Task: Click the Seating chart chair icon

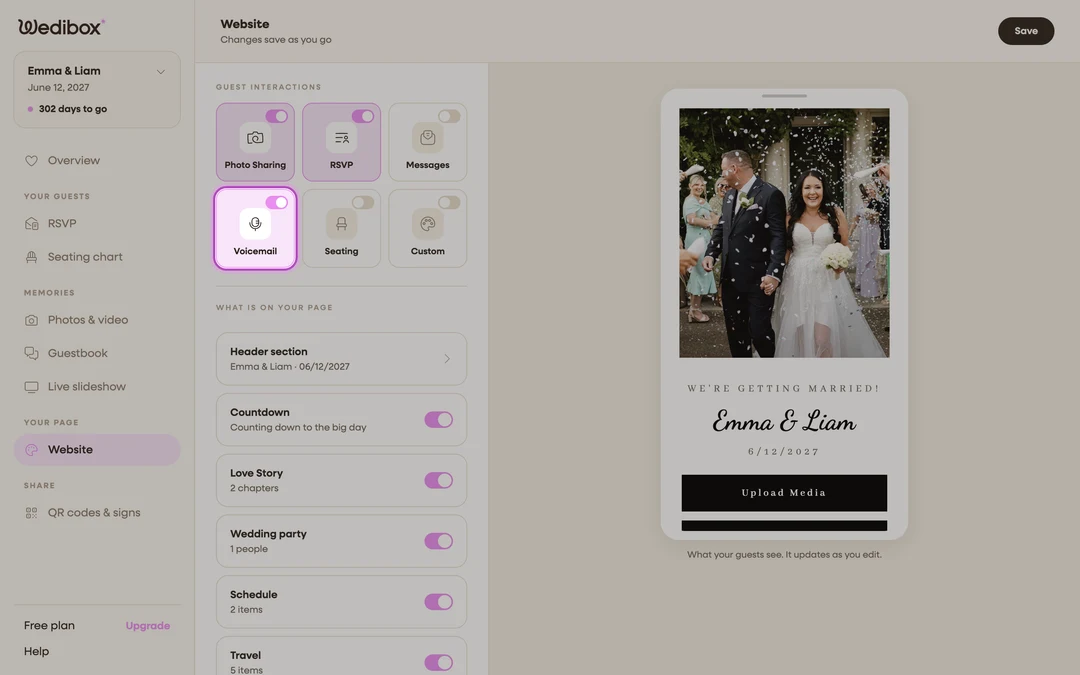Action: point(32,257)
